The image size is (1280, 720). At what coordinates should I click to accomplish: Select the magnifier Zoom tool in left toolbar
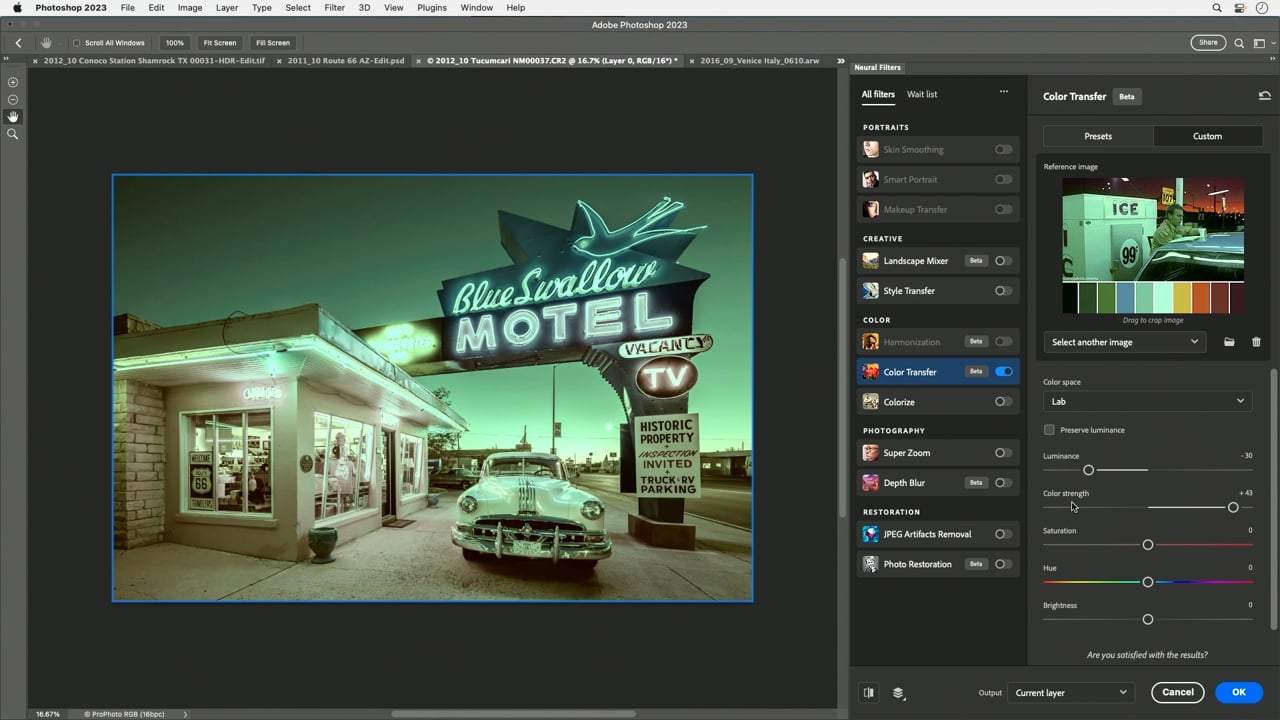pyautogui.click(x=13, y=133)
